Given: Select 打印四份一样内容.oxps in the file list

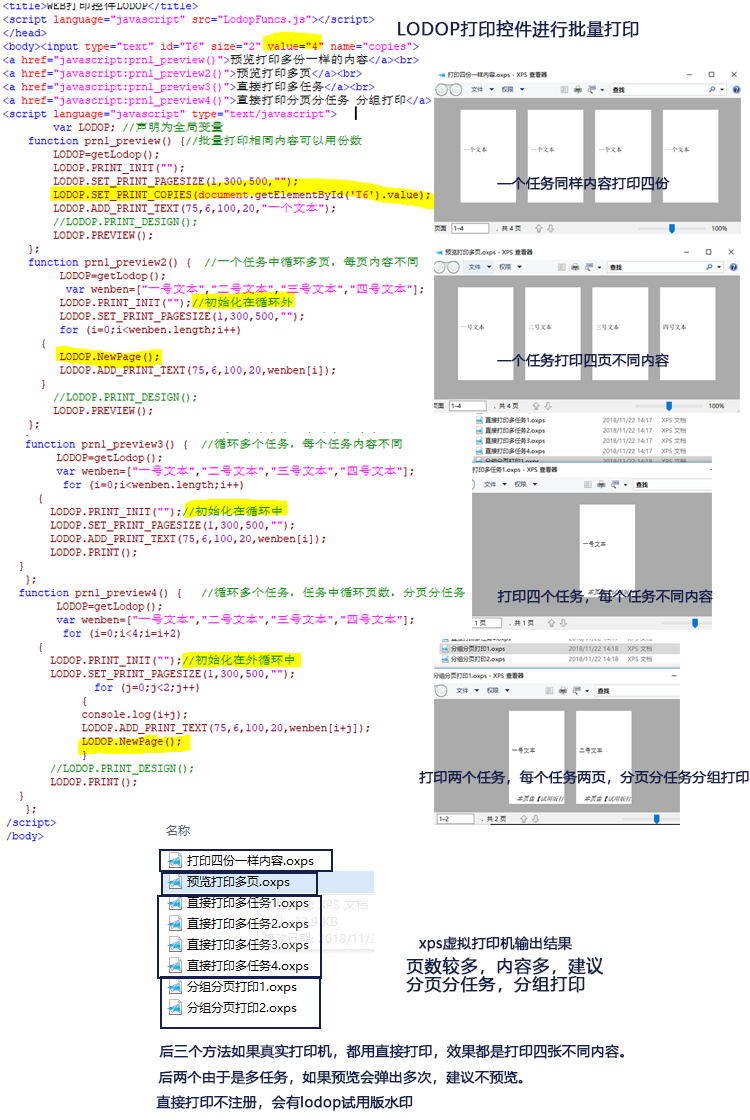Looking at the screenshot, I should (249, 861).
